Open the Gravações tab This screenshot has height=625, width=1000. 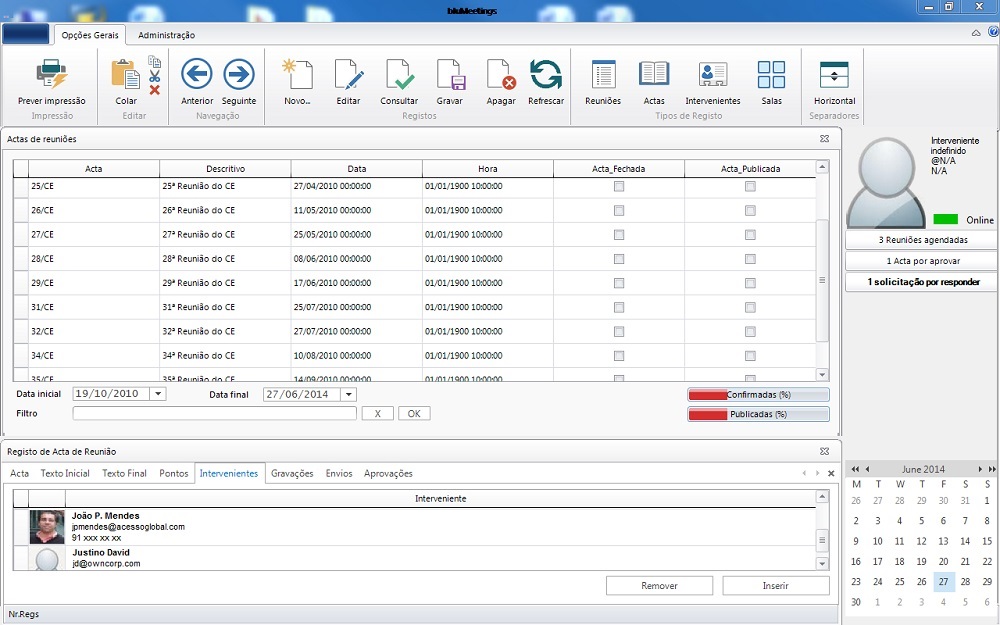click(x=292, y=473)
